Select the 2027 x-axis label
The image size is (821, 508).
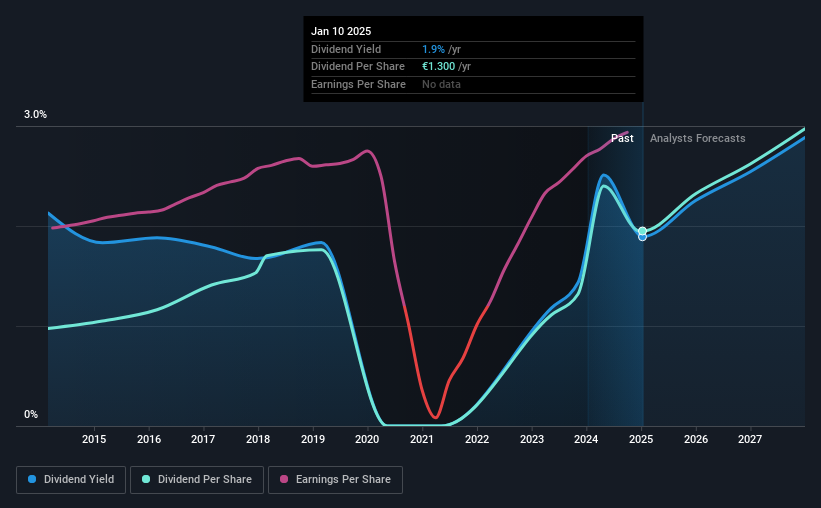coord(750,439)
